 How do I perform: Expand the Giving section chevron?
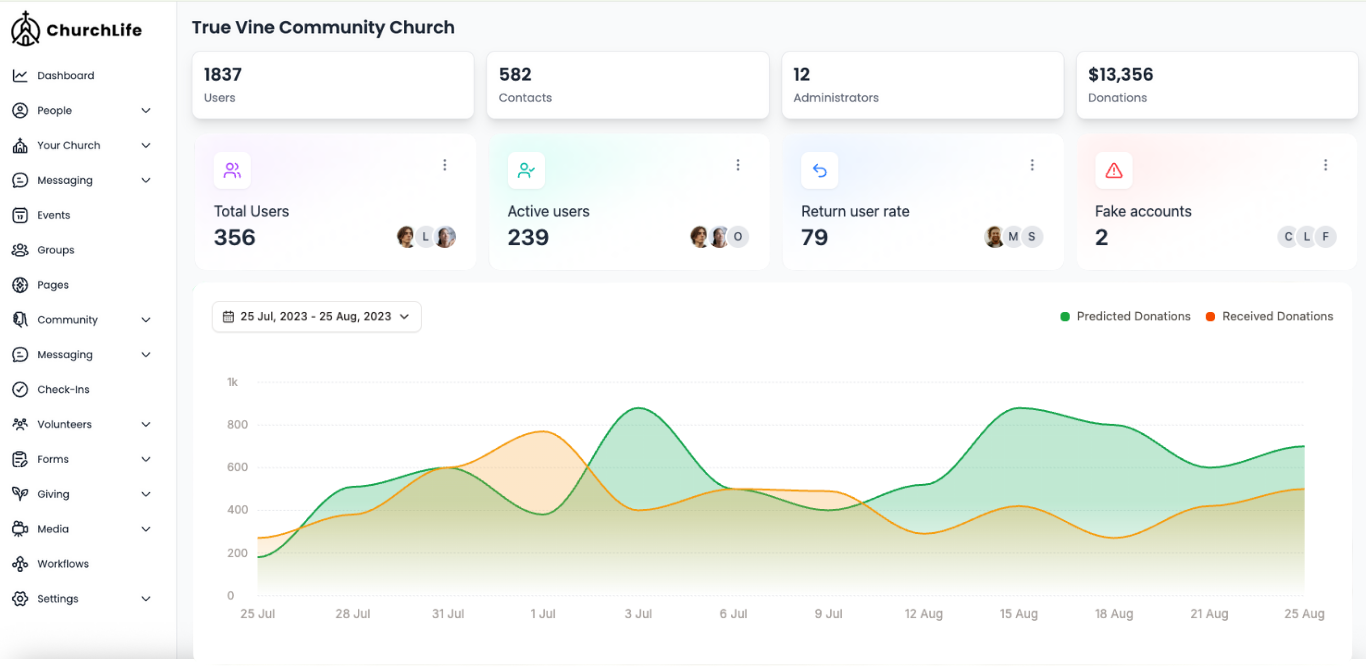(146, 494)
